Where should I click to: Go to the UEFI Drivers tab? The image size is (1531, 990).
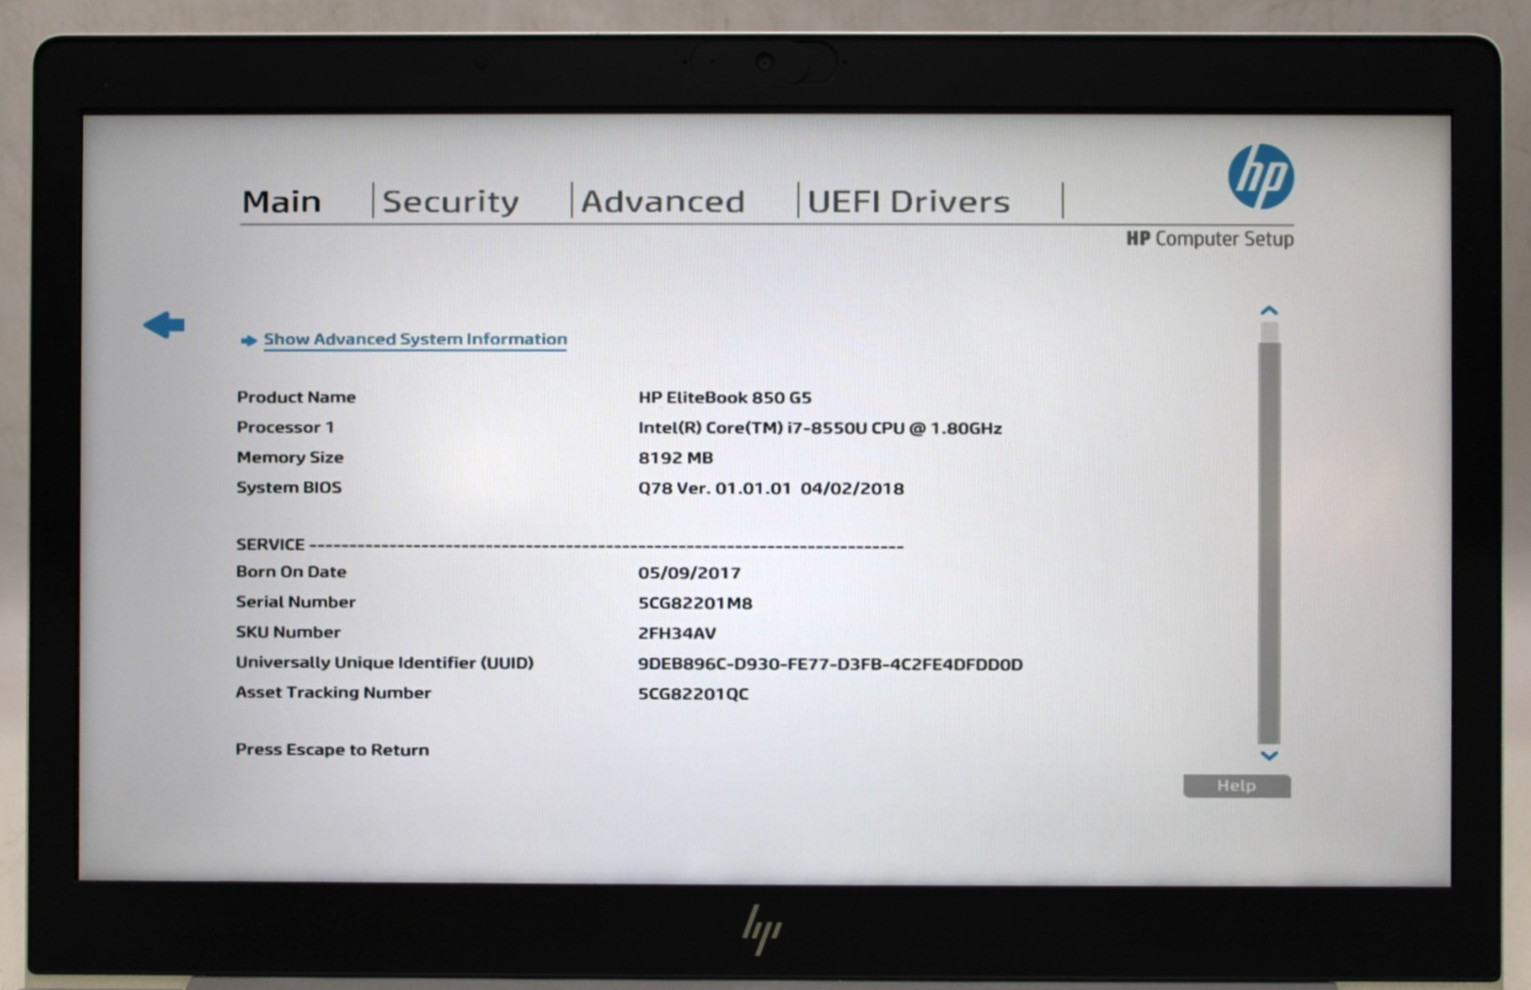pos(909,202)
